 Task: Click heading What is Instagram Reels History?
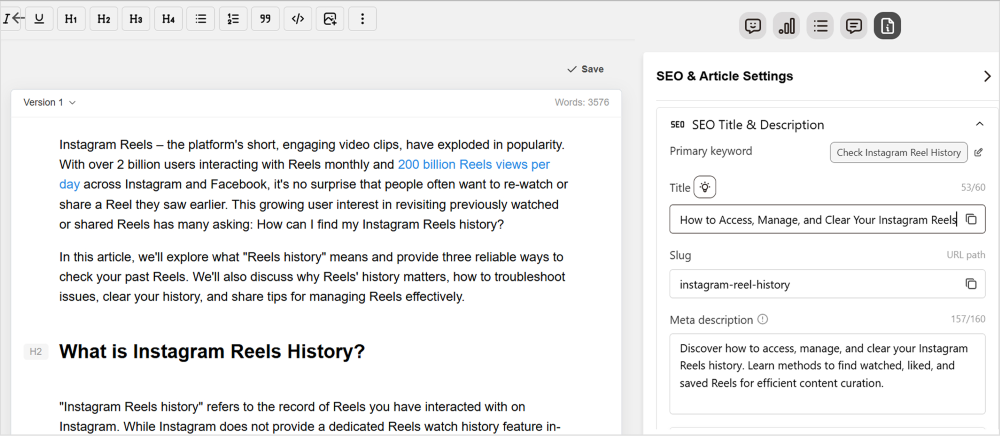(212, 352)
